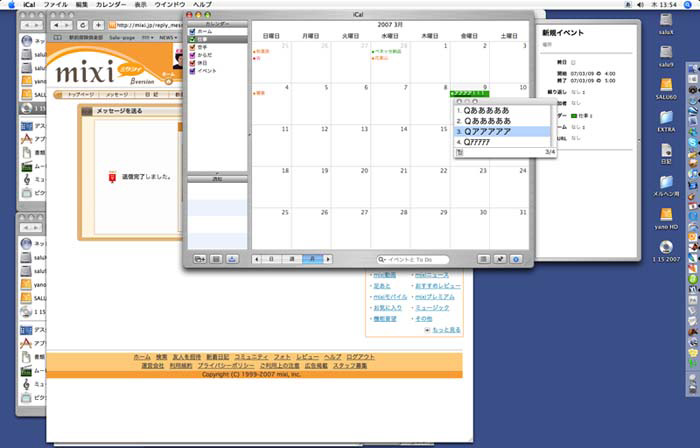The image size is (700, 448).
Task: Go to next month arrow in iCal
Action: (x=328, y=259)
